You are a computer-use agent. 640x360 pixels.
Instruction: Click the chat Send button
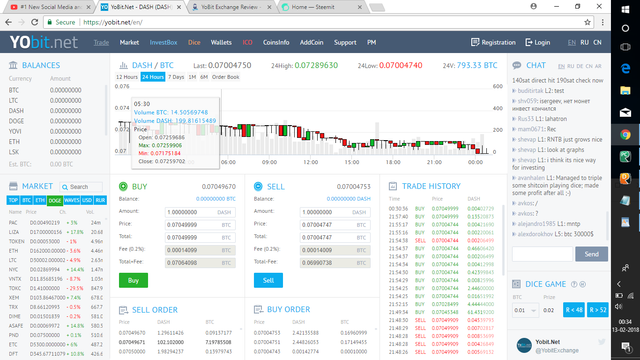pos(591,254)
